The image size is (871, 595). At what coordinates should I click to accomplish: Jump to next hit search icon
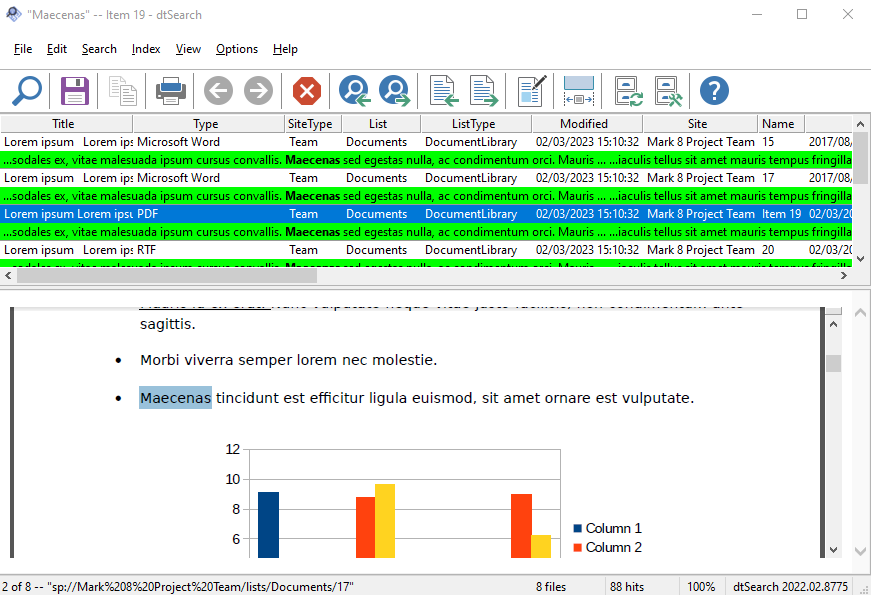[394, 91]
